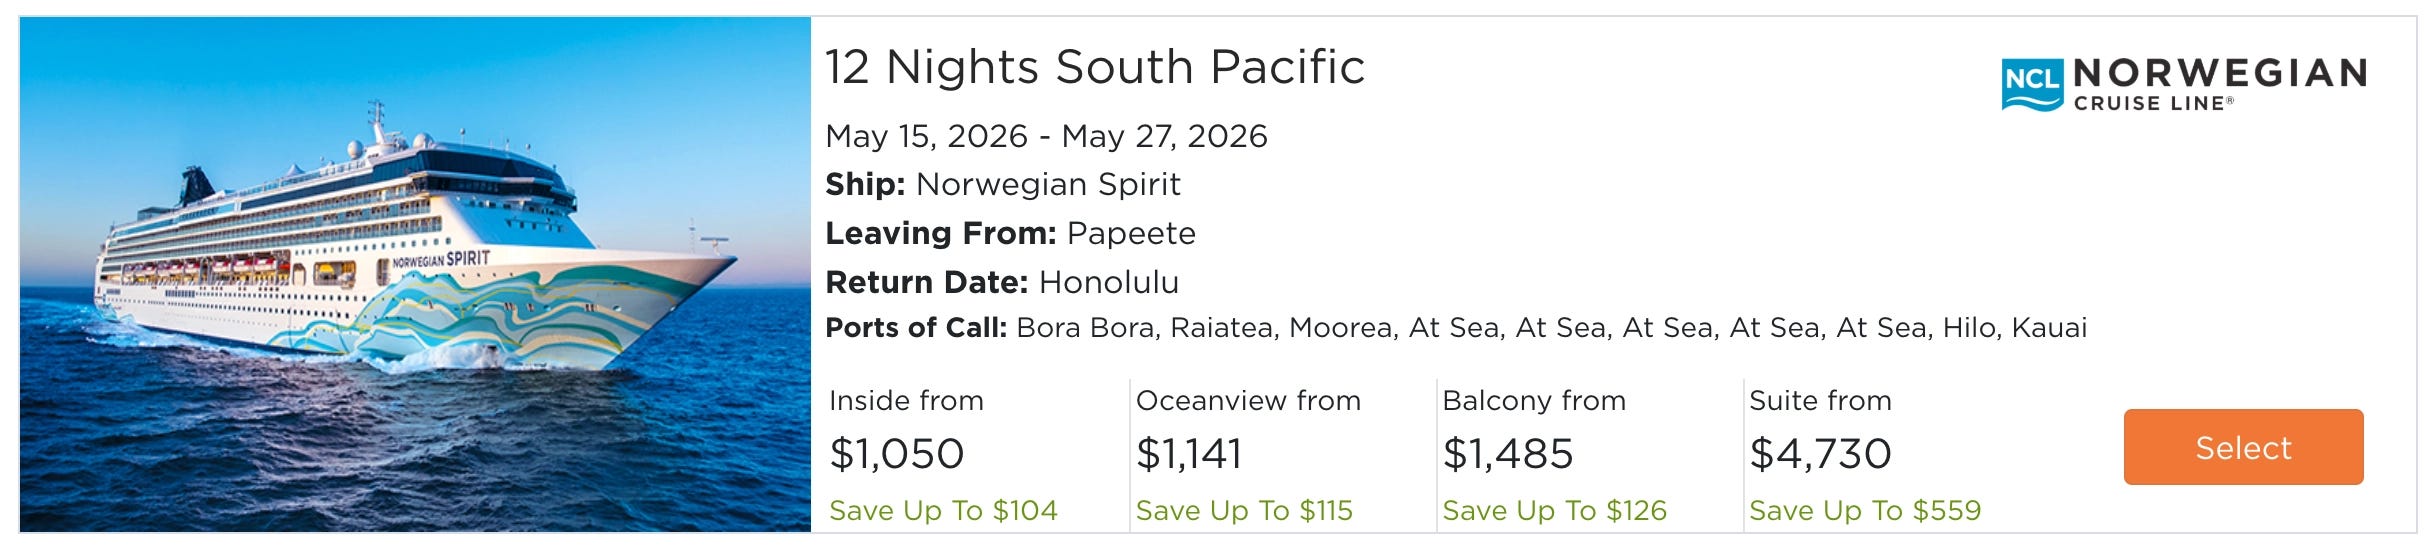Click the Return Date: Honolulu line
2434x550 pixels.
point(1001,282)
